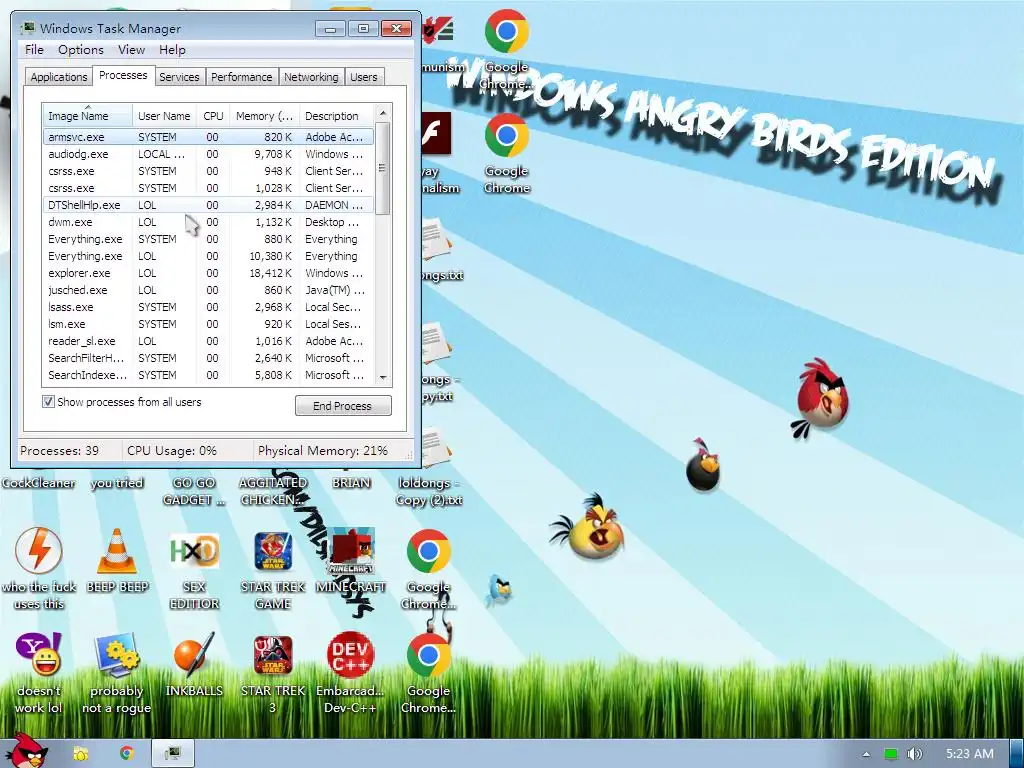1024x768 pixels.
Task: Select the armsvc.exe process row
Action: pos(208,137)
